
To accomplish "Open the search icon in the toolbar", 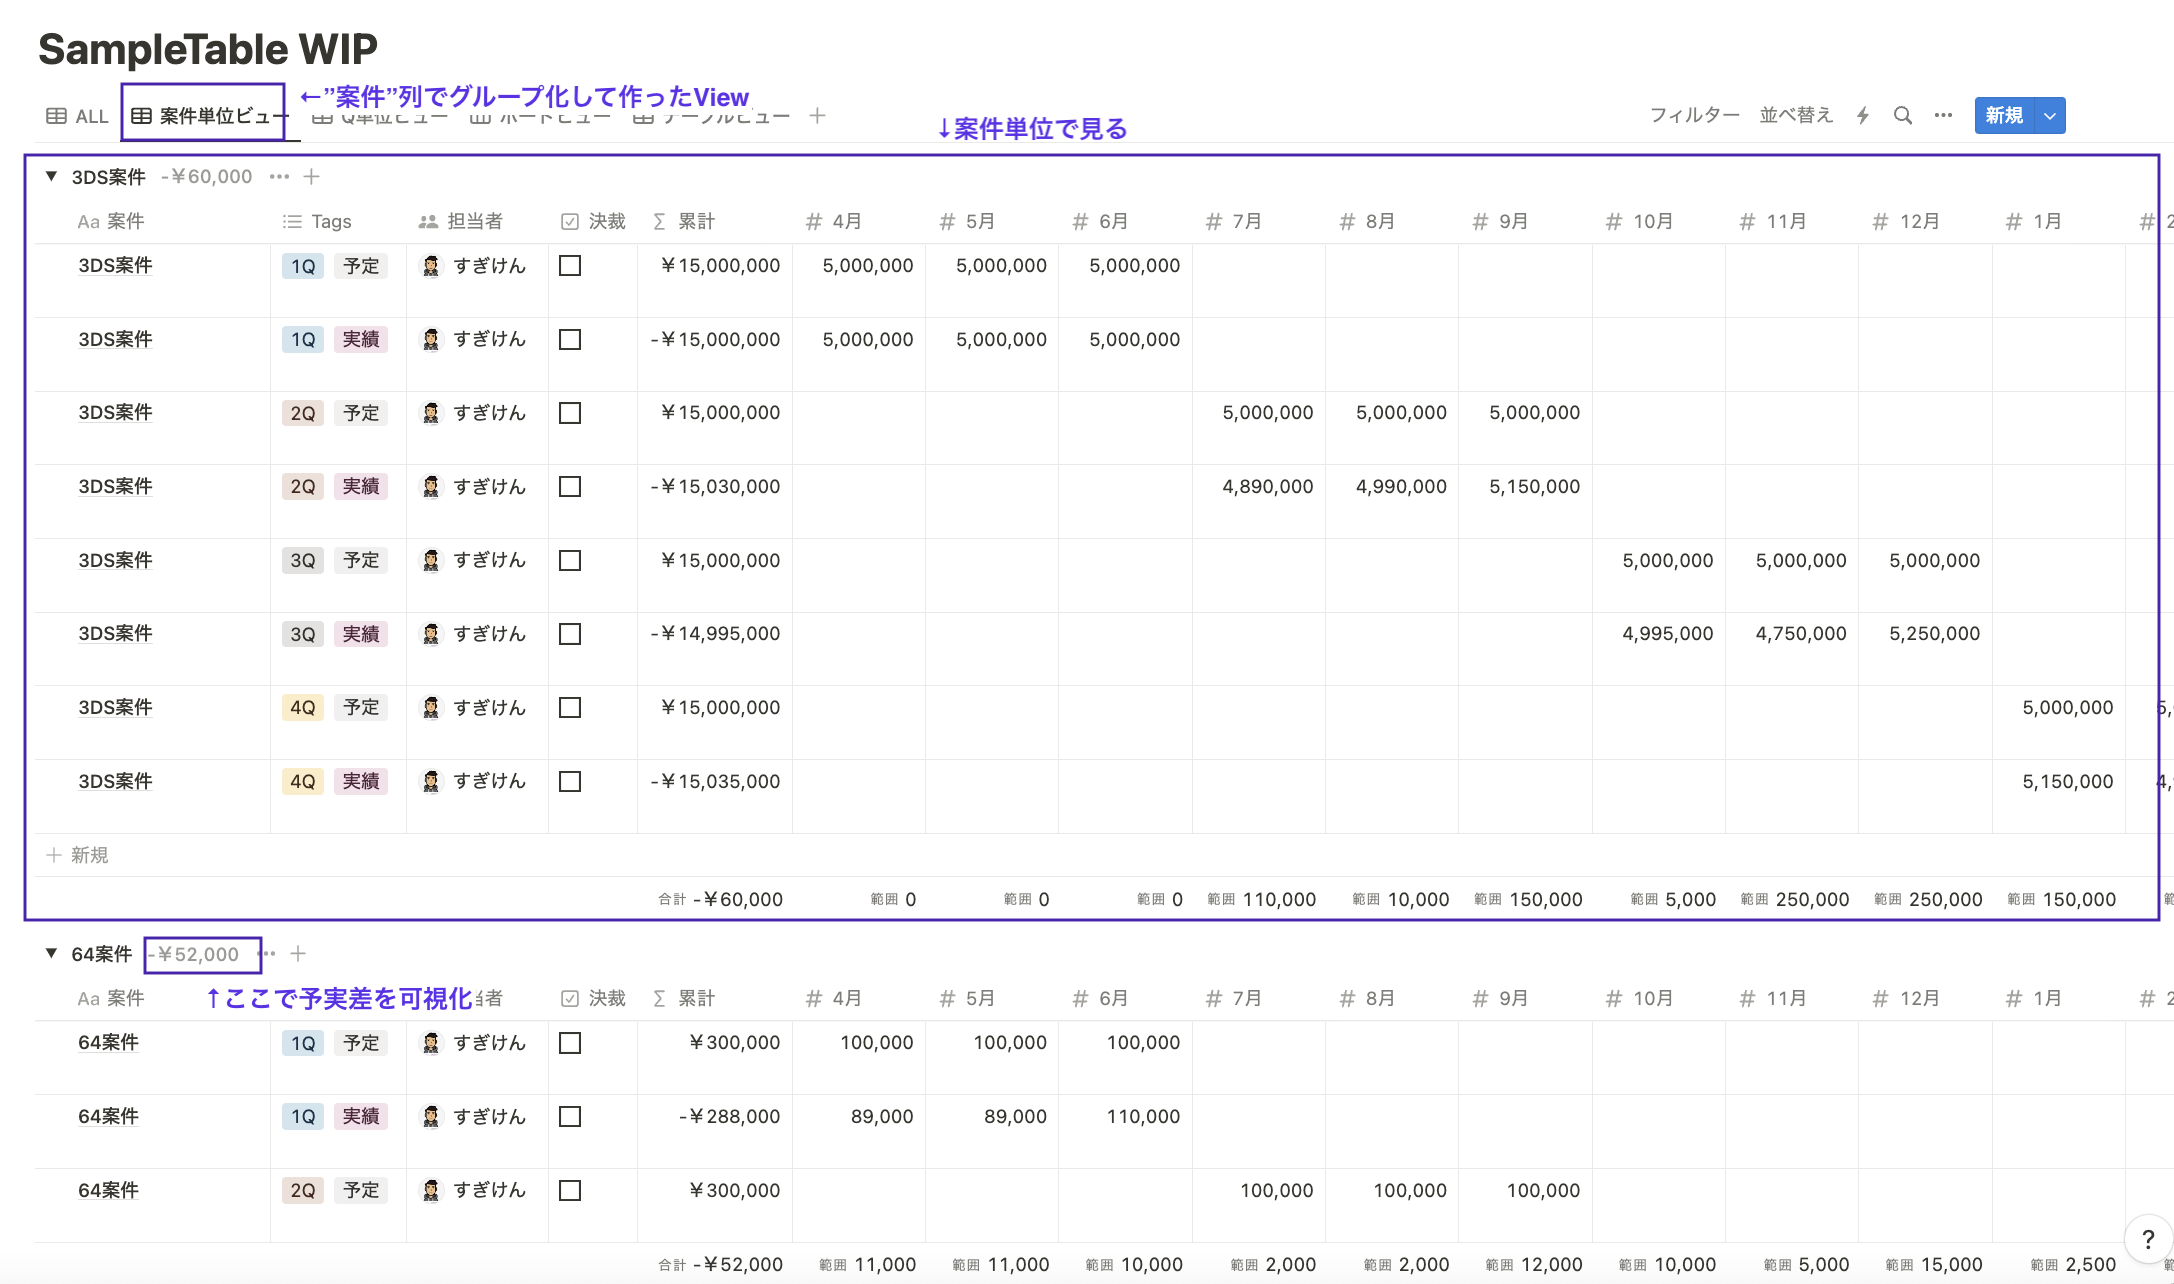I will 1902,115.
